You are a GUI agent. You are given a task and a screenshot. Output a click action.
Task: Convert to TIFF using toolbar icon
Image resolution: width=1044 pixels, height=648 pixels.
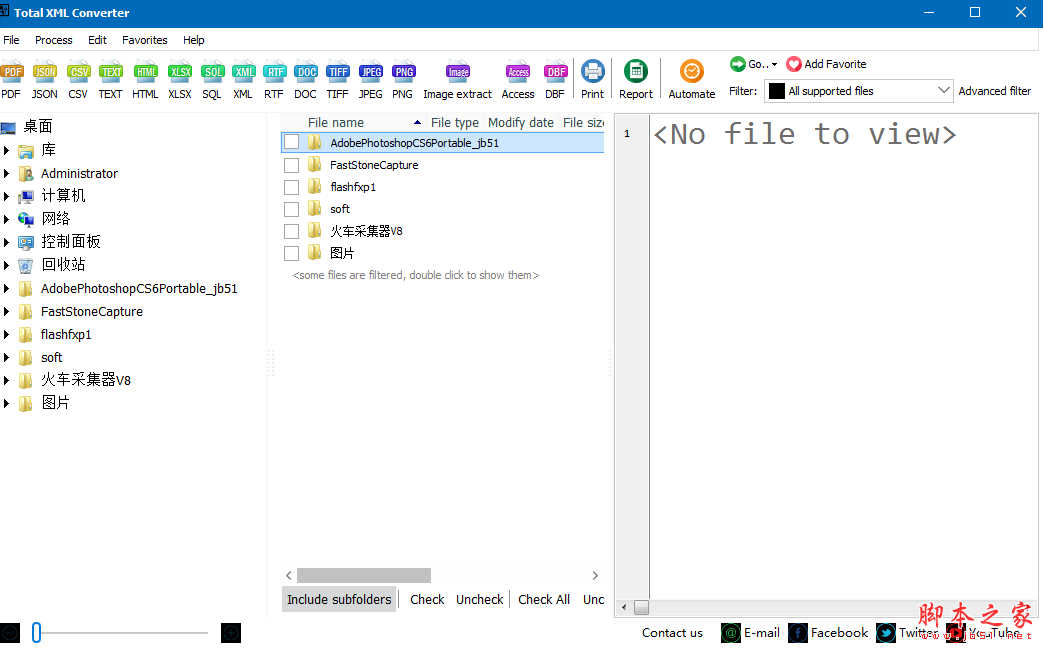pyautogui.click(x=338, y=72)
